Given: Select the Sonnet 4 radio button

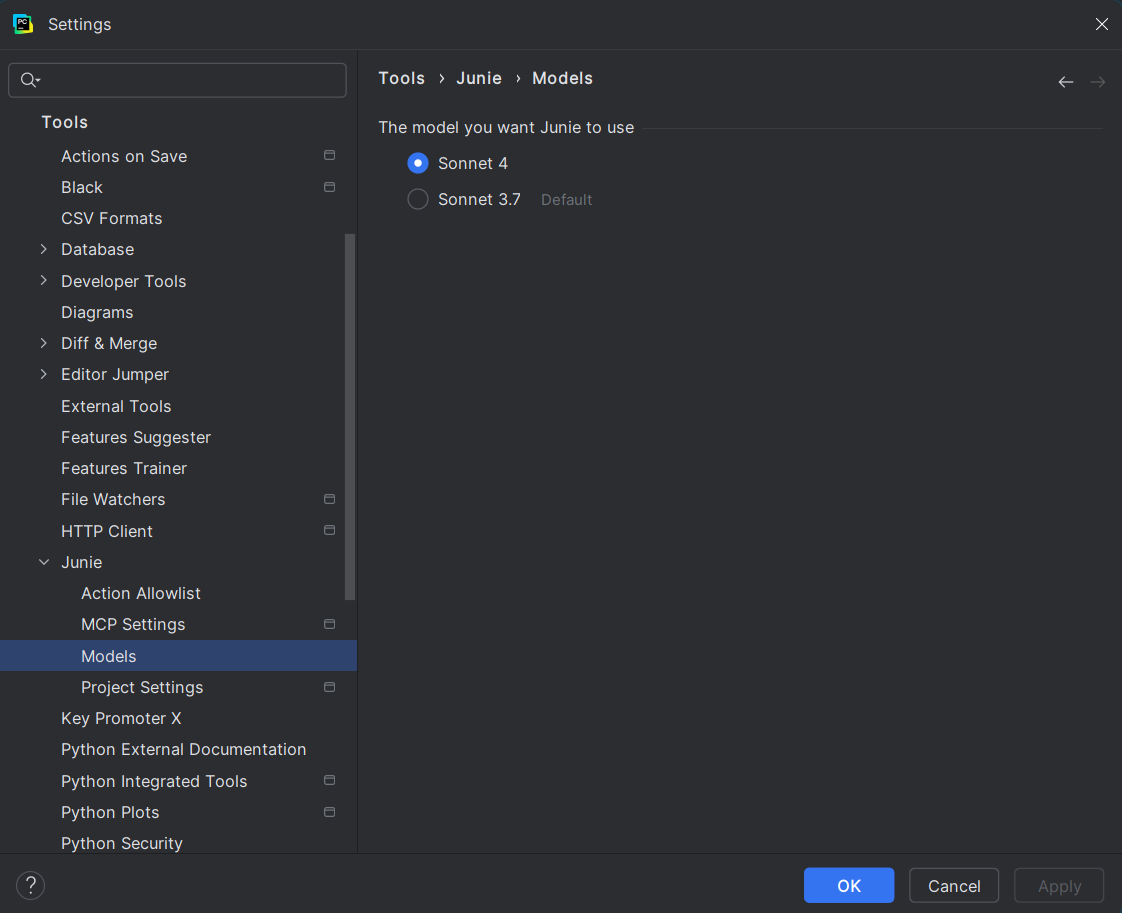Looking at the screenshot, I should [x=418, y=163].
